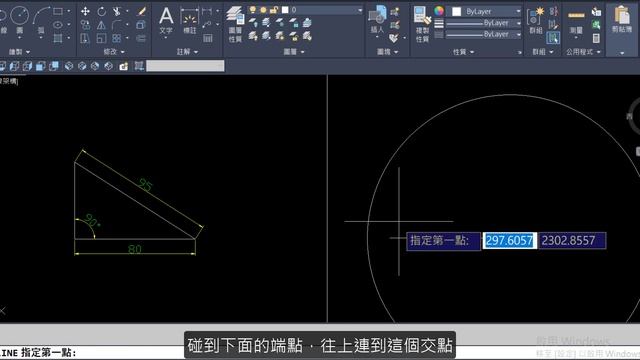
Task: Activate the Trim scissors tool
Action: tap(117, 11)
